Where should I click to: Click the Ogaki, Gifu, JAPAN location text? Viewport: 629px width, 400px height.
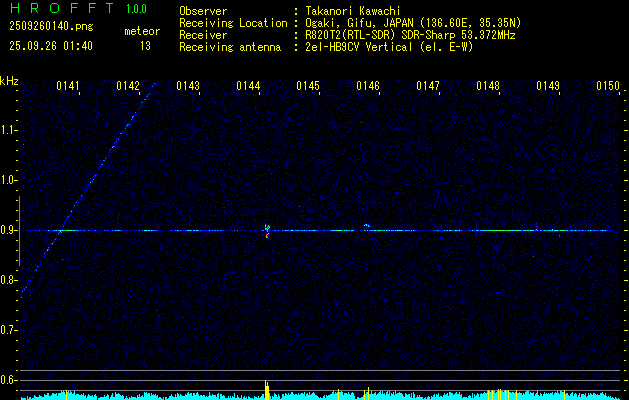413,23
